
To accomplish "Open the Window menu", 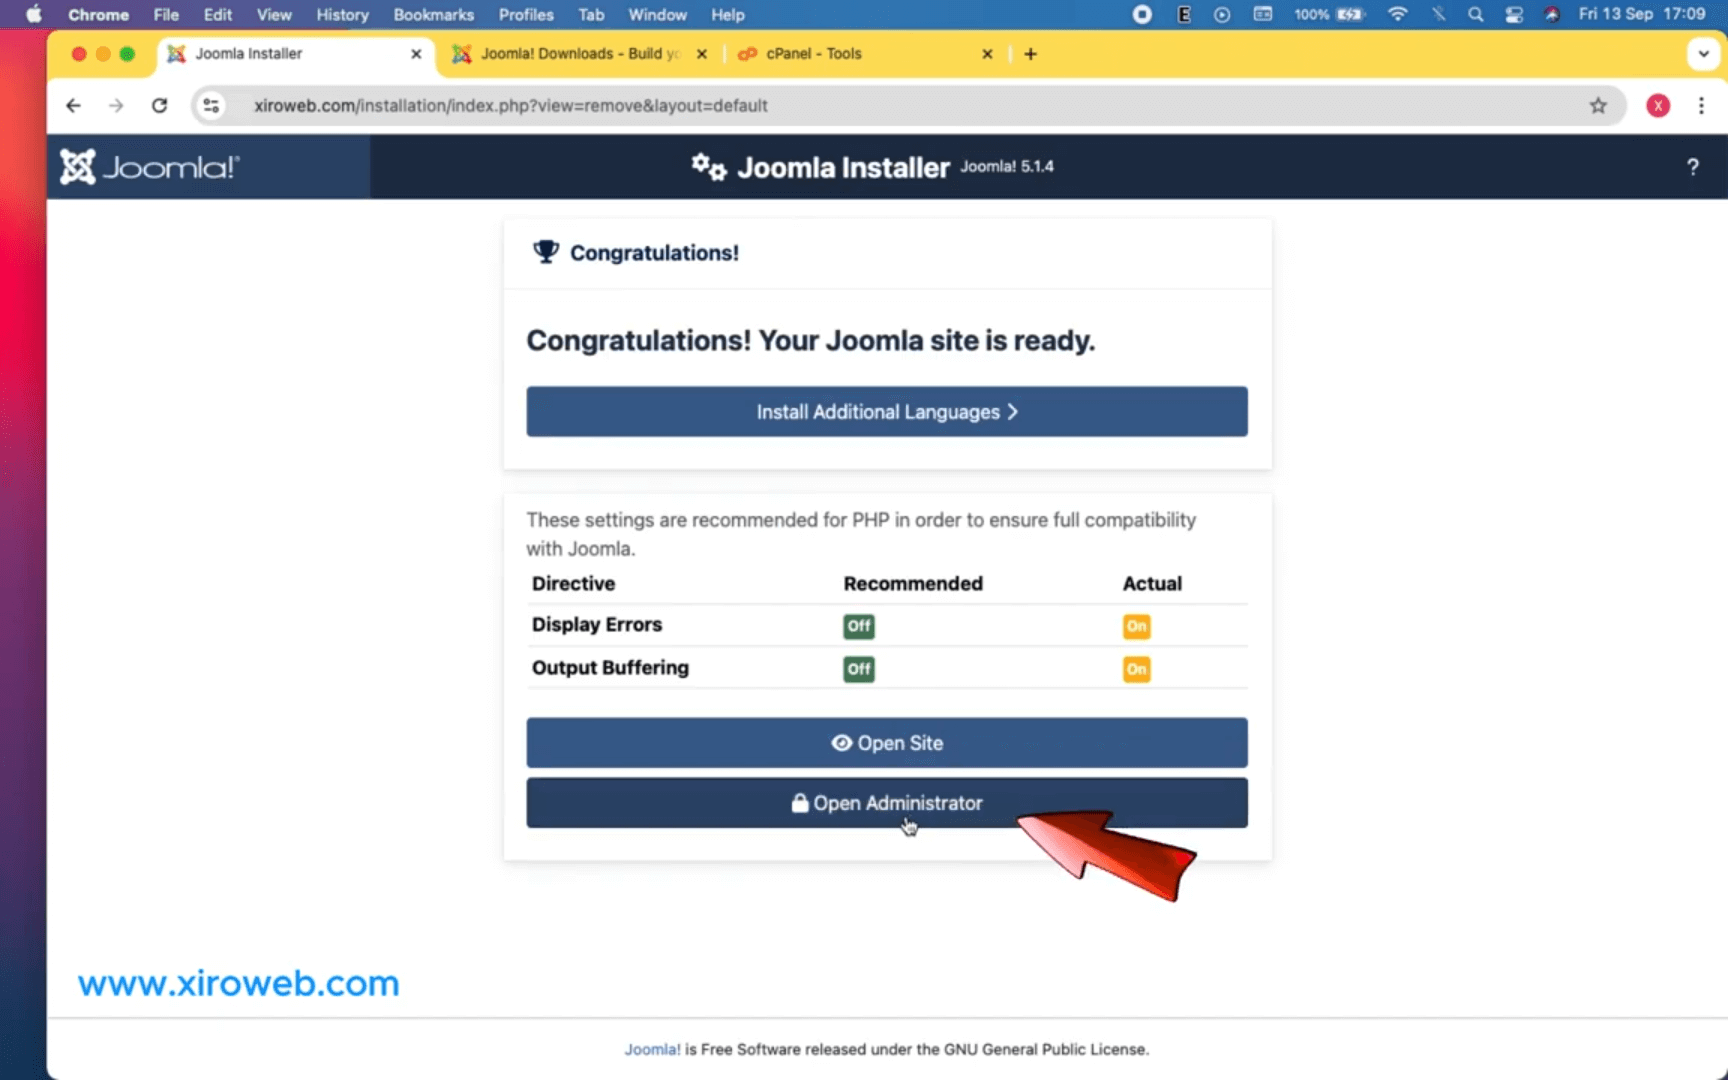I will [x=657, y=14].
